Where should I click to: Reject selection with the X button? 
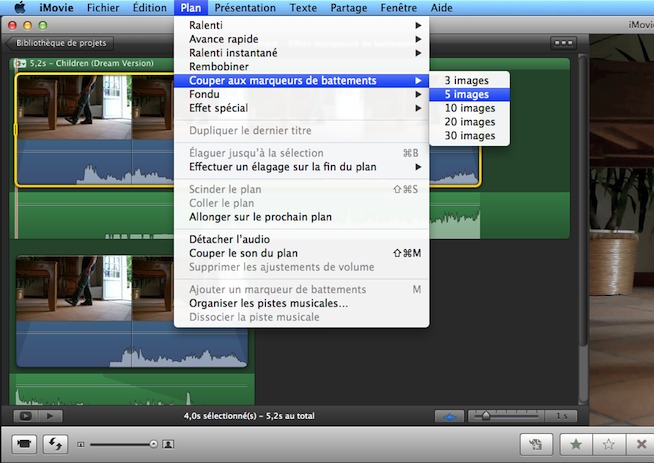(x=641, y=444)
